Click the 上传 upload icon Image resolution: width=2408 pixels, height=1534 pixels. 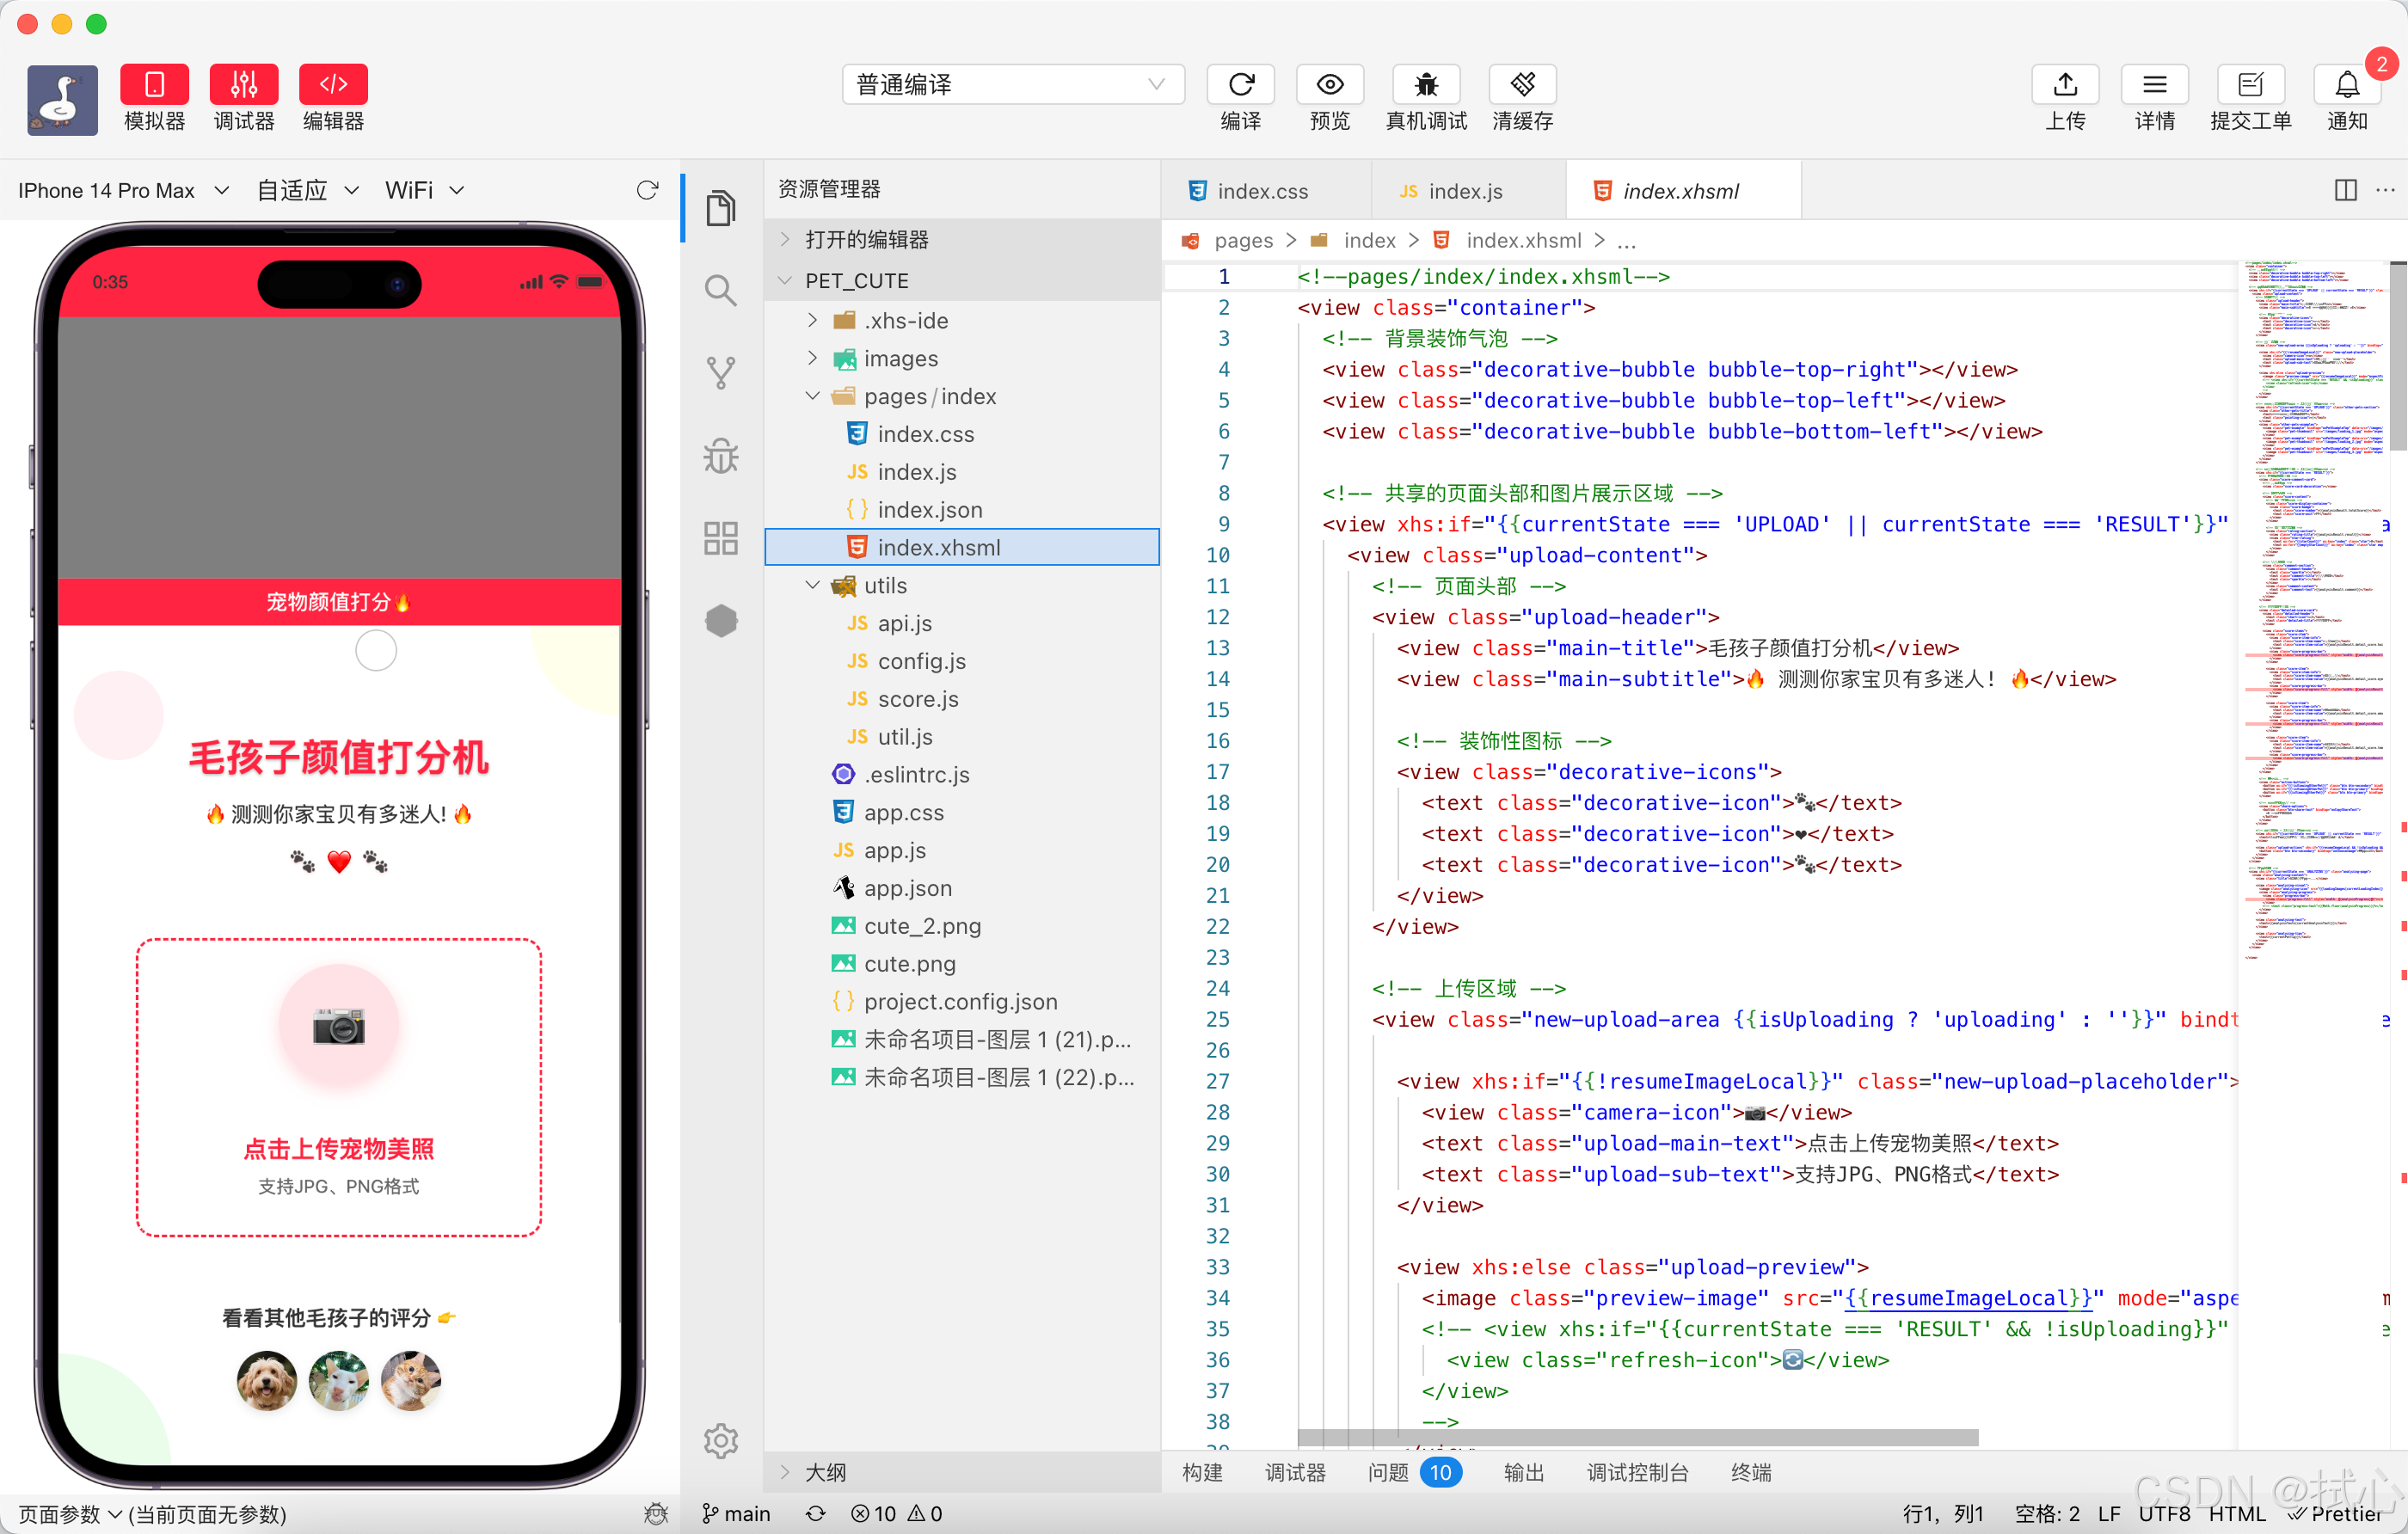click(2064, 85)
